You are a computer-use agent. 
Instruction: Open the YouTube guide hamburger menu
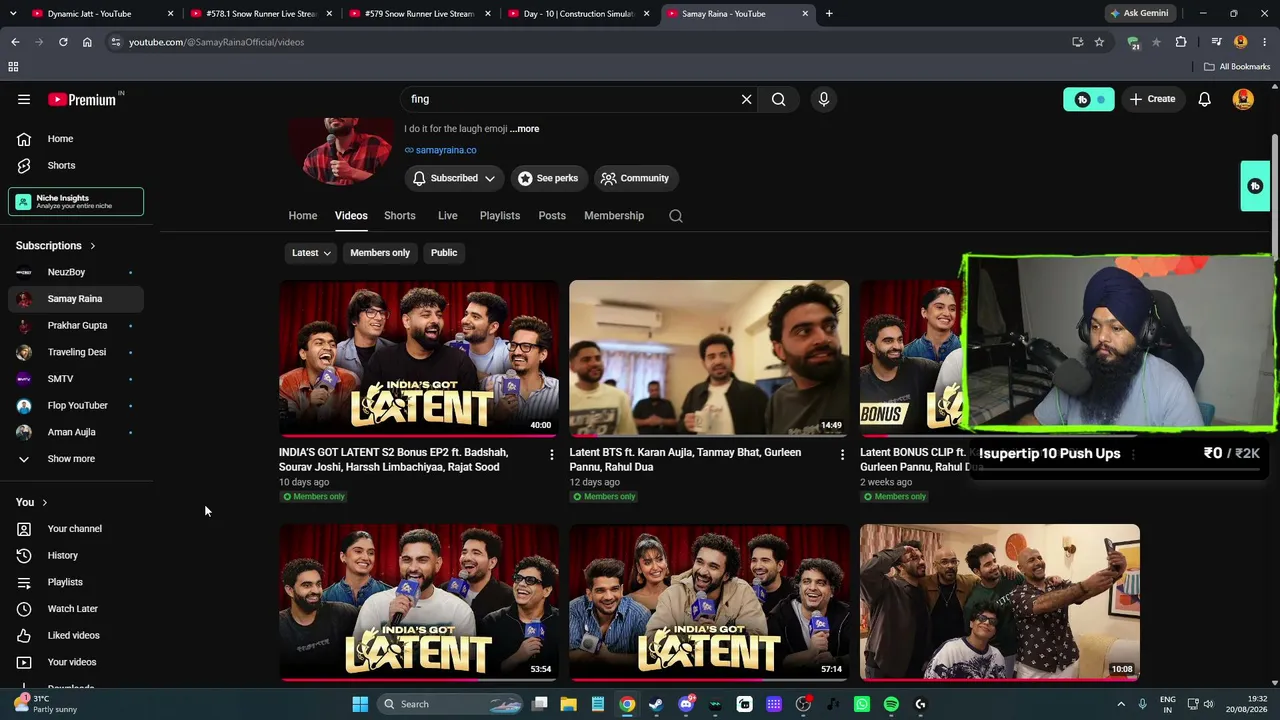(x=24, y=99)
